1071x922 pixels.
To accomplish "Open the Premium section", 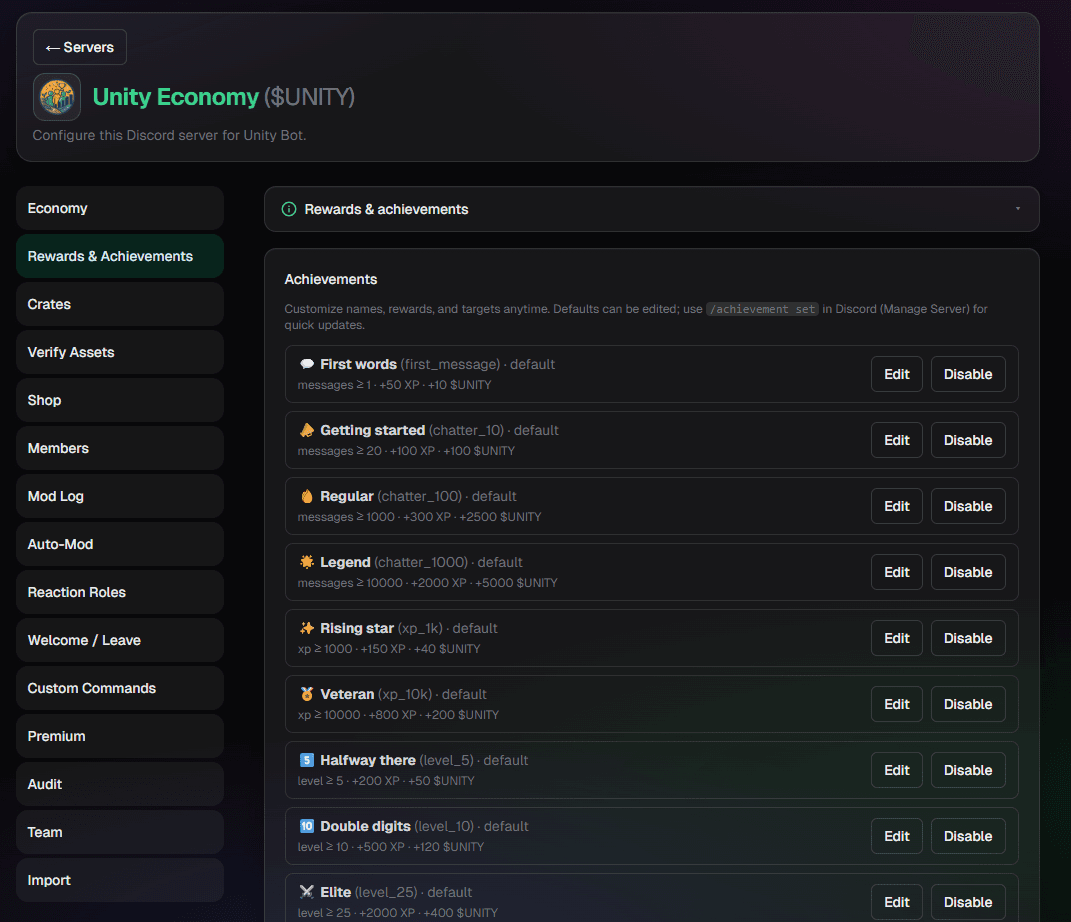I will coord(120,736).
